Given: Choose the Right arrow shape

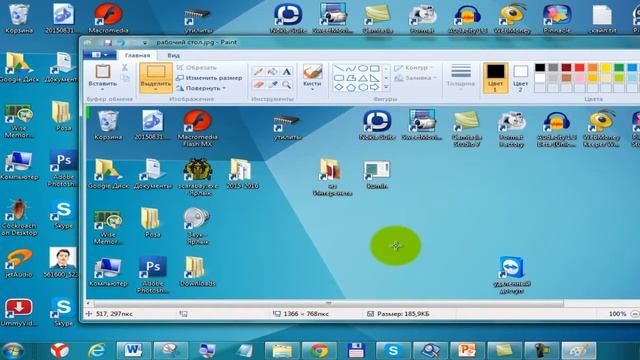Looking at the screenshot, I should (374, 87).
